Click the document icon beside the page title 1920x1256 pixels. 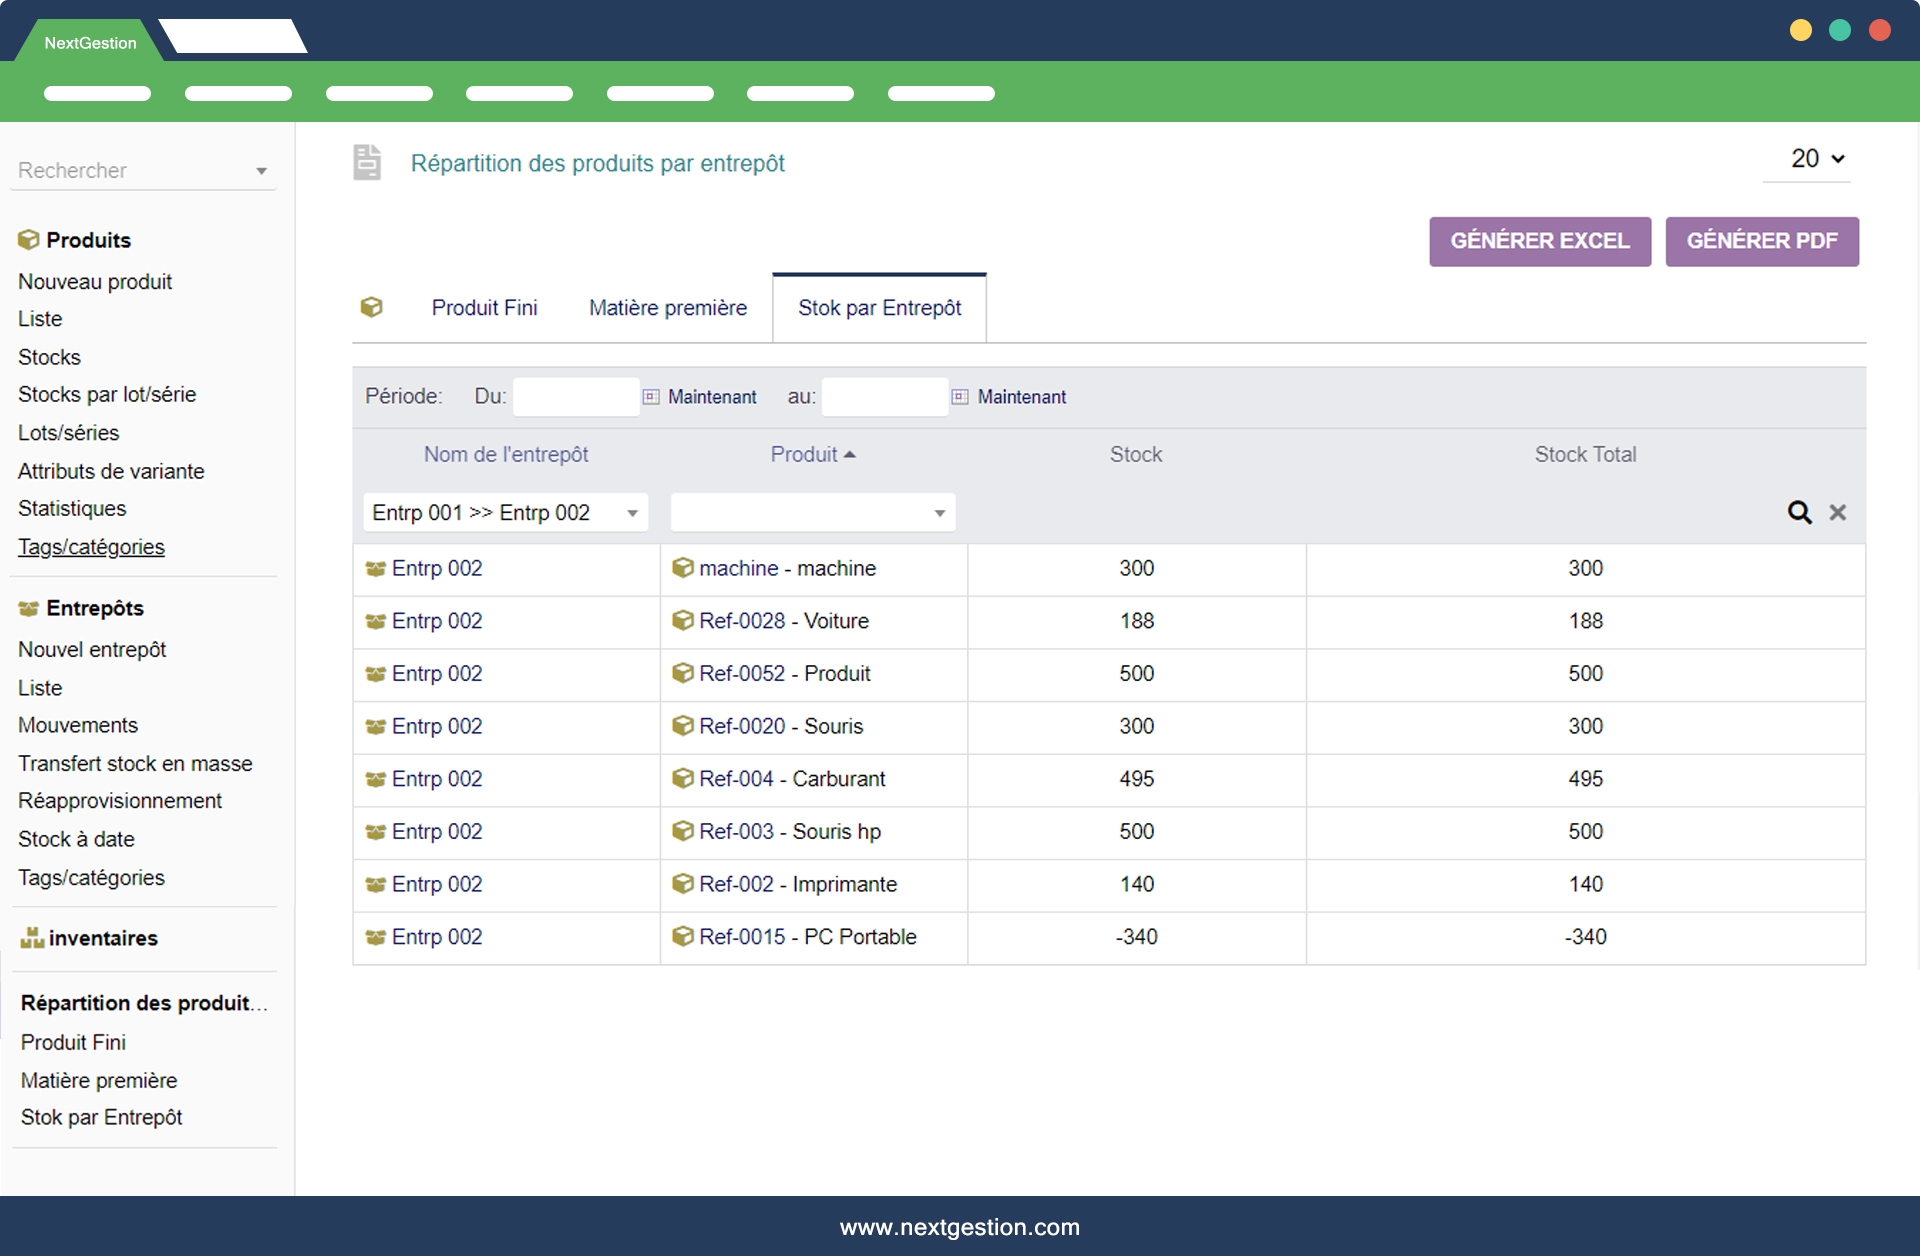tap(367, 162)
